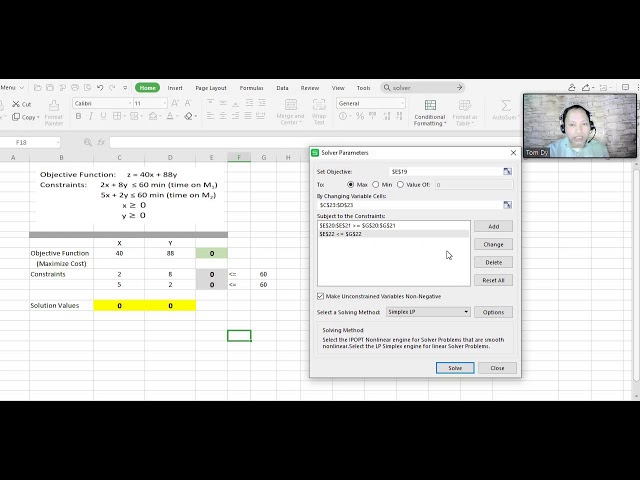Switch to the Formulas tab
640x480 pixels.
[x=251, y=88]
